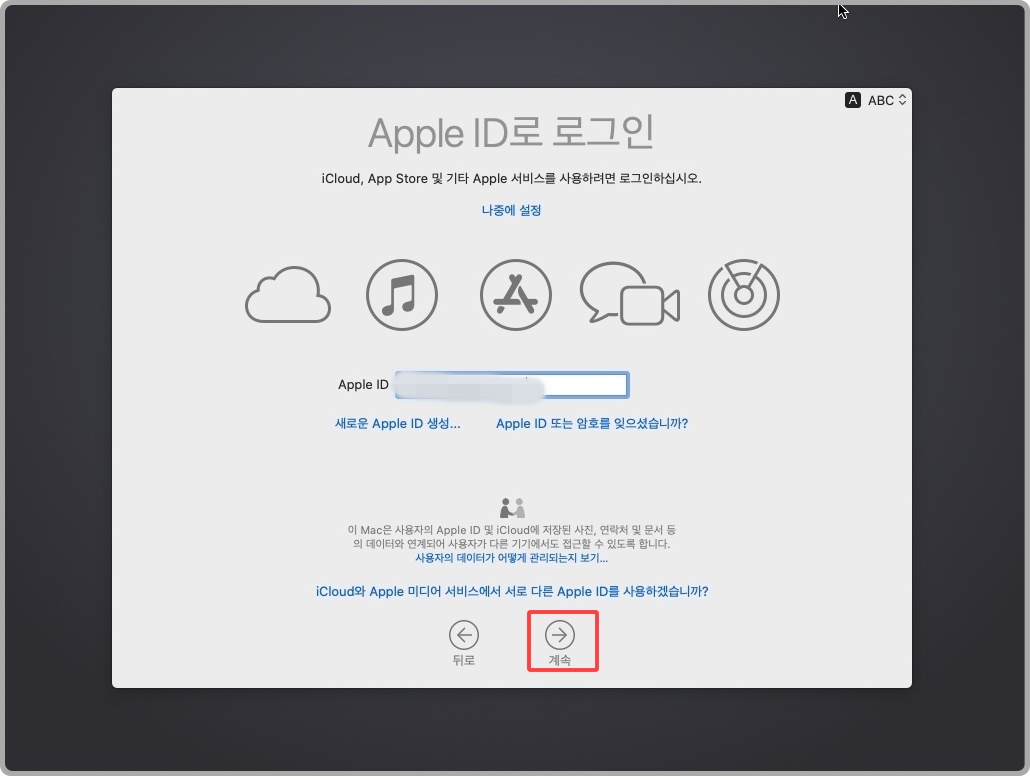
Task: Click the iCloud, App Store description text
Action: [x=511, y=178]
